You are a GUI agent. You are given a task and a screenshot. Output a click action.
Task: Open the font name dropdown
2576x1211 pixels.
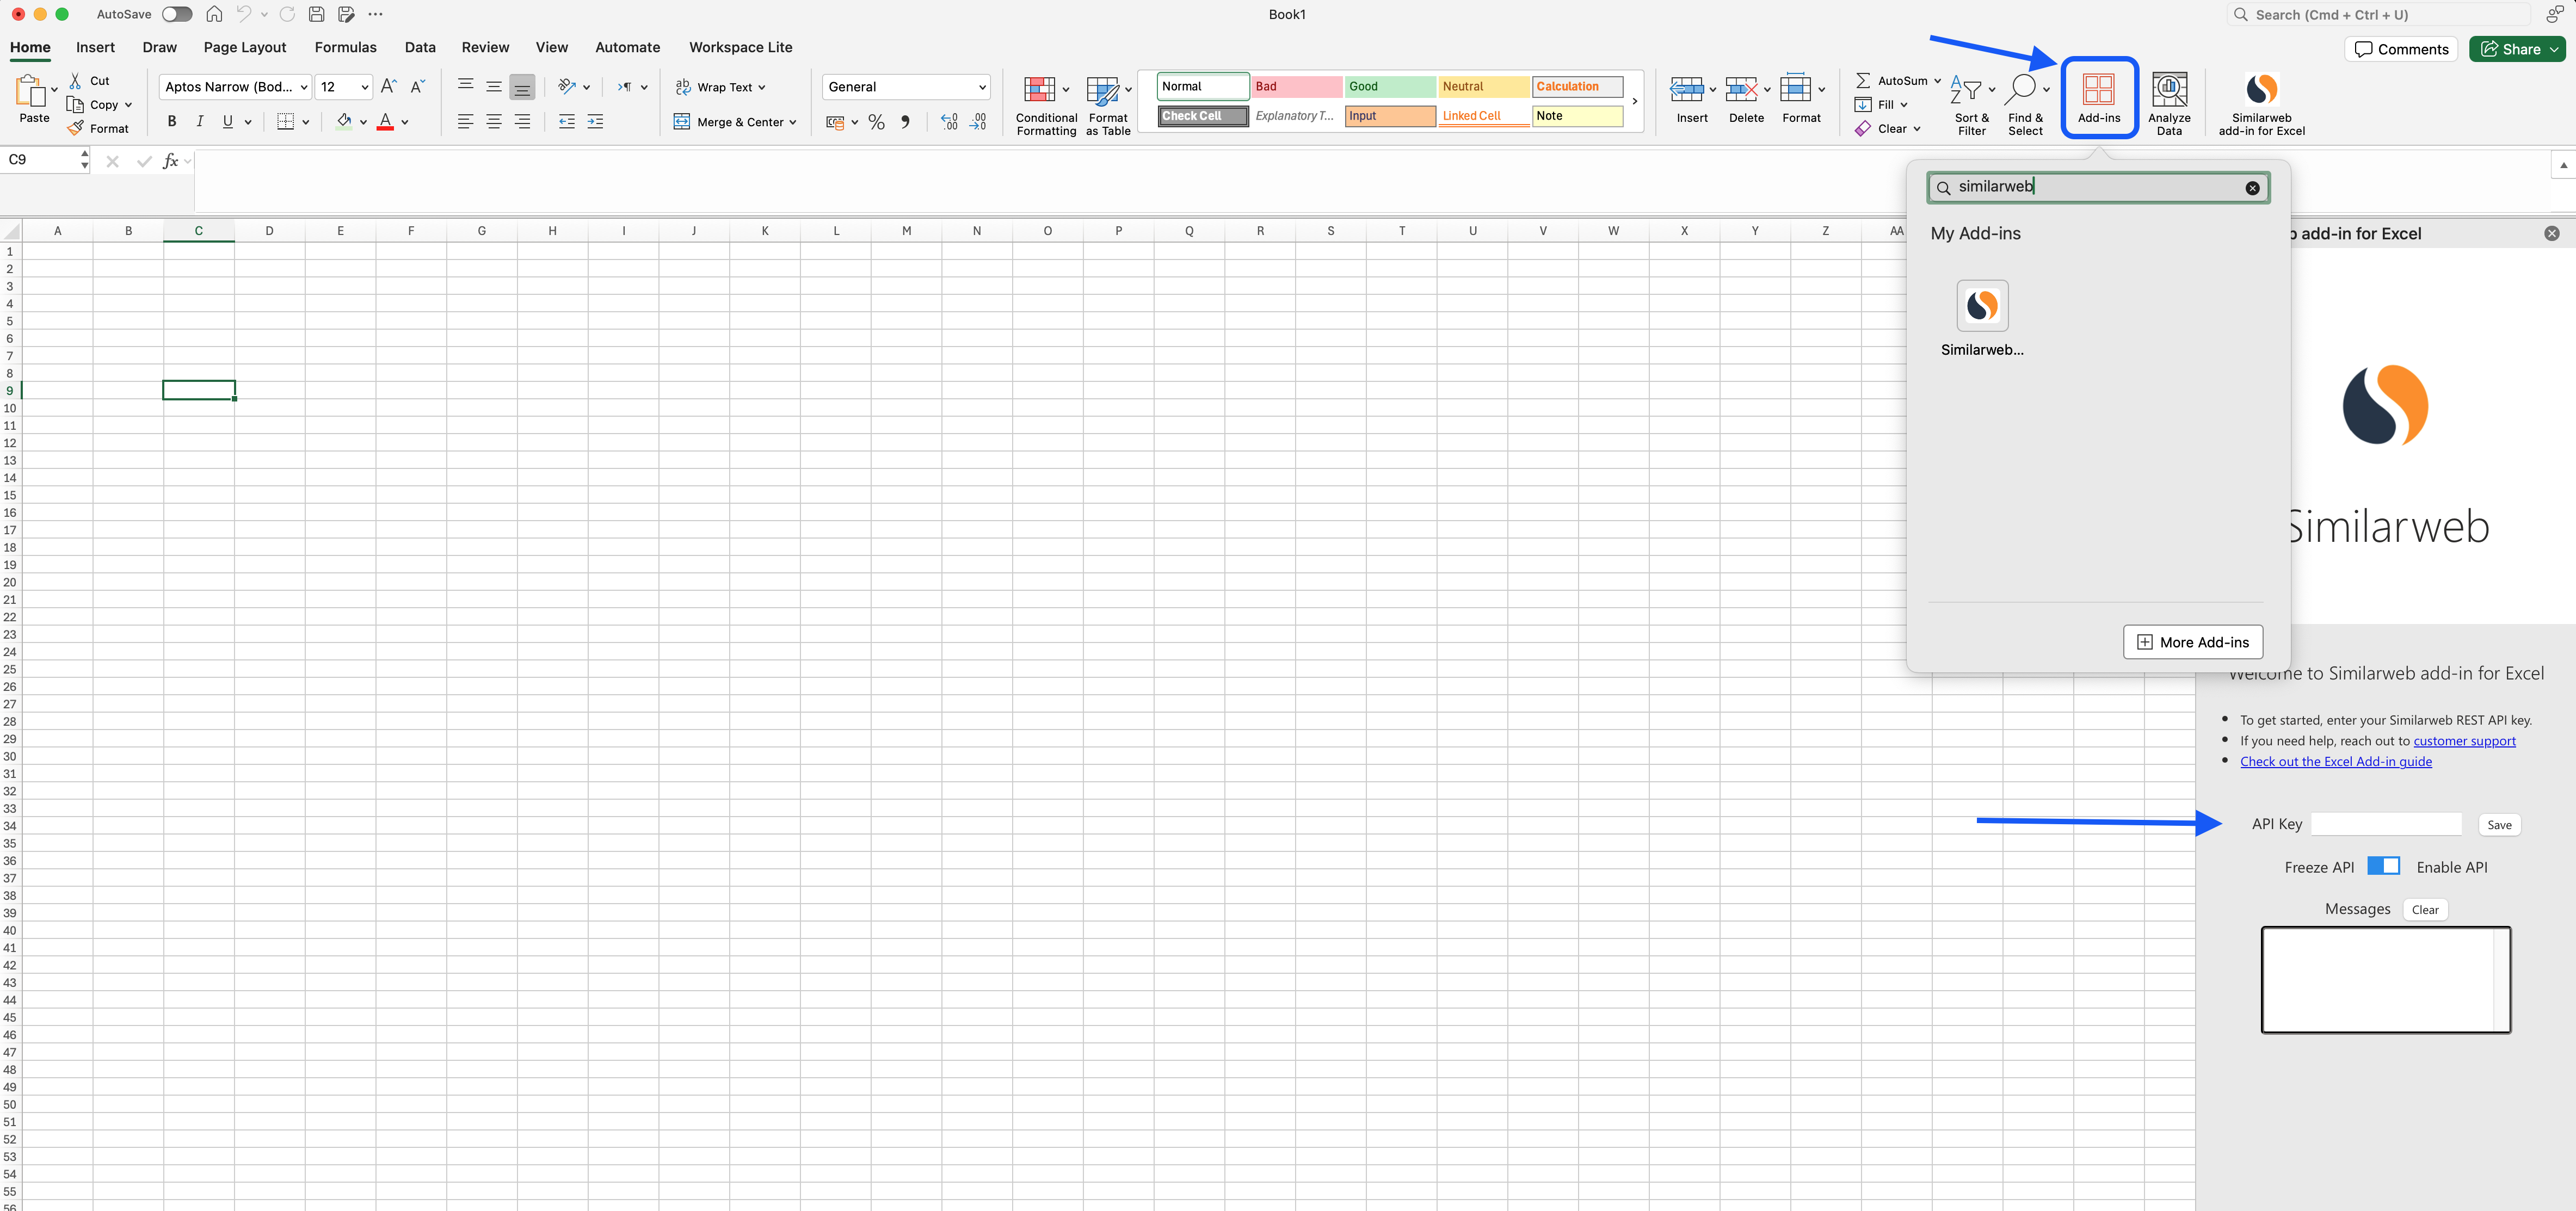tap(303, 87)
